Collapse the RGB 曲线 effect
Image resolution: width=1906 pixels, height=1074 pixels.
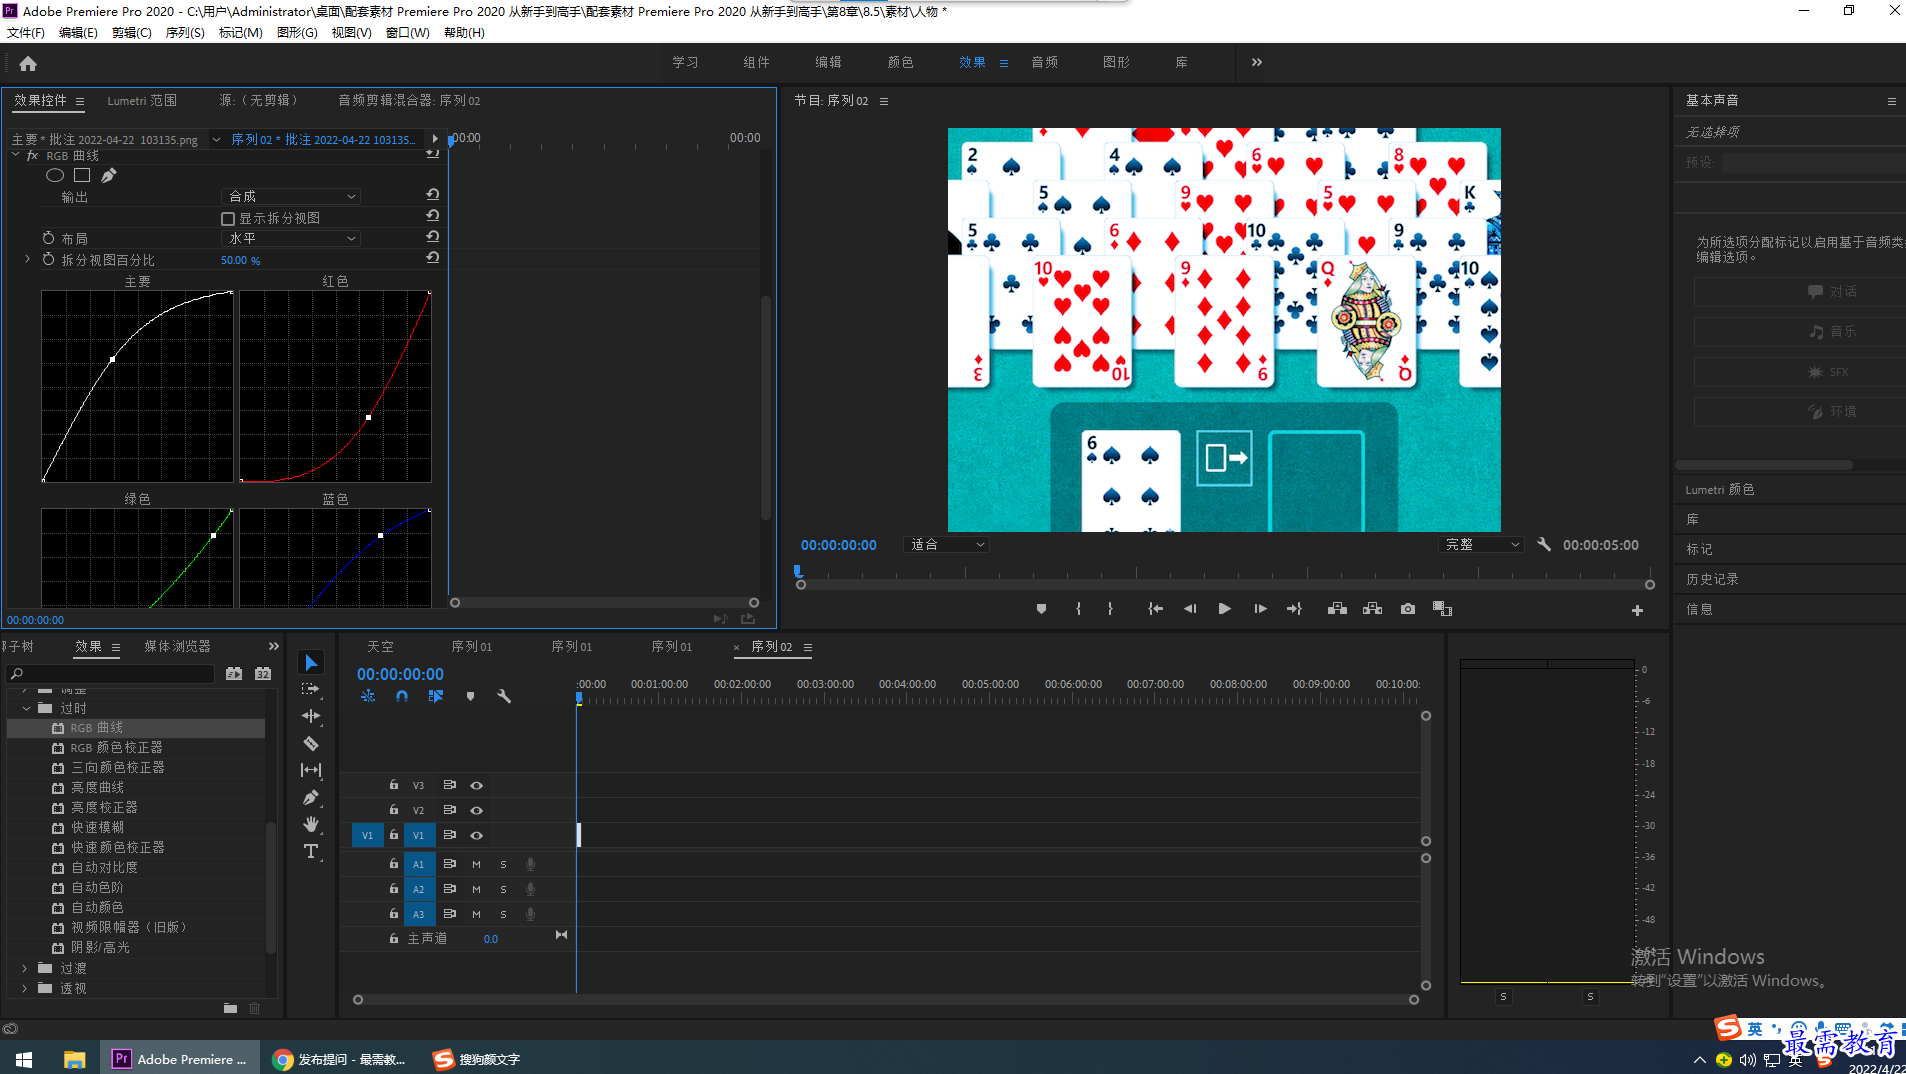point(16,156)
